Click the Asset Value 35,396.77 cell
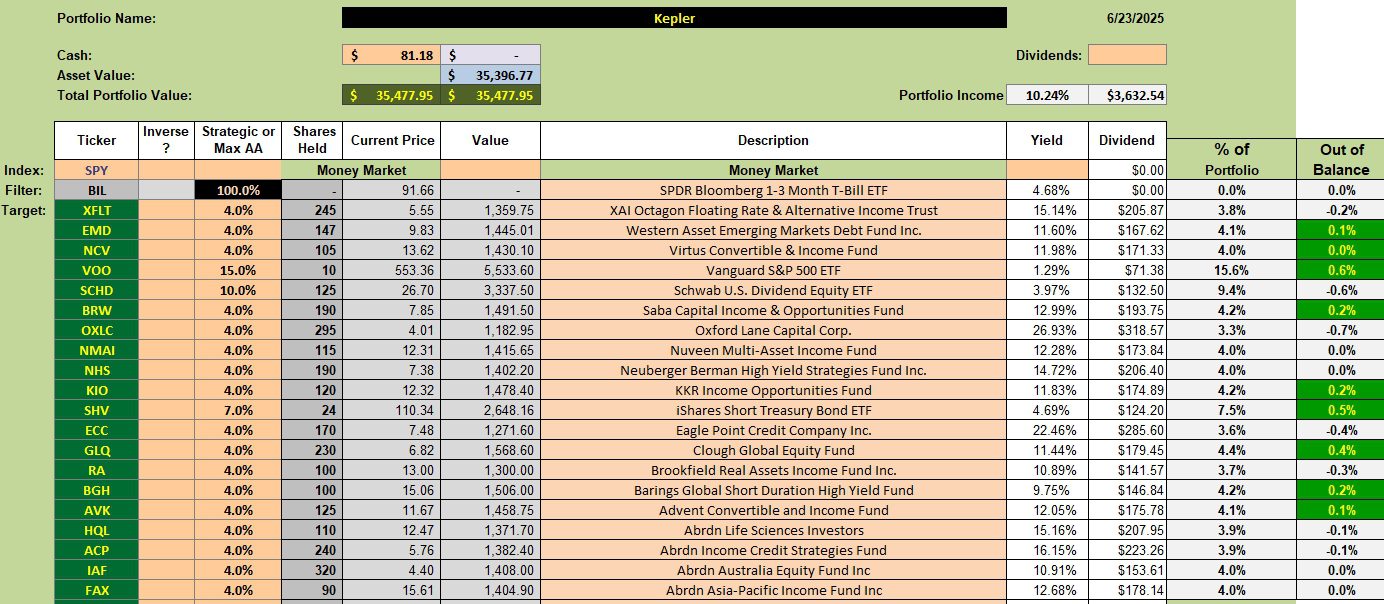The image size is (1384, 604). tap(490, 75)
